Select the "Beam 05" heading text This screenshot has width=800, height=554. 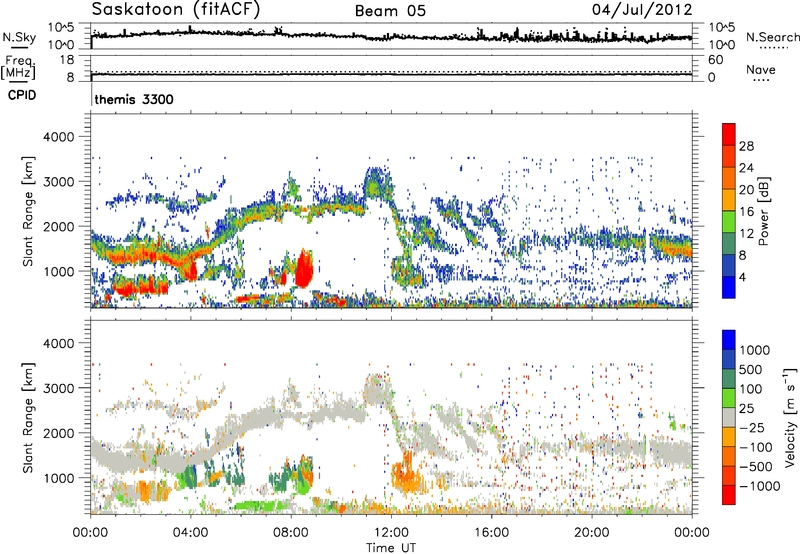coord(390,11)
